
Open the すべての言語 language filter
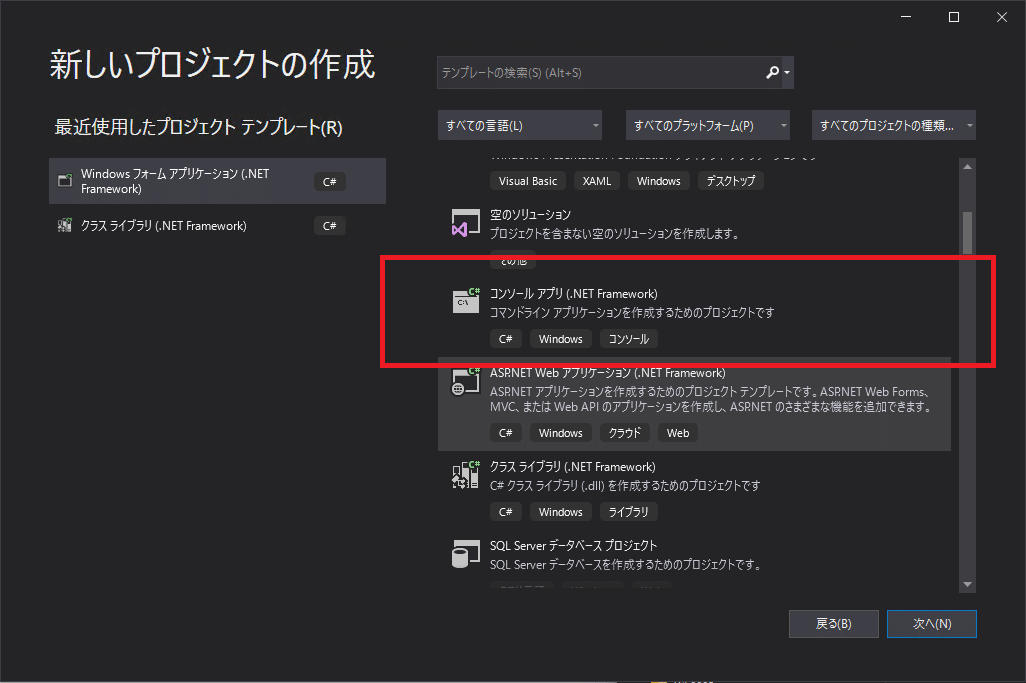click(520, 125)
